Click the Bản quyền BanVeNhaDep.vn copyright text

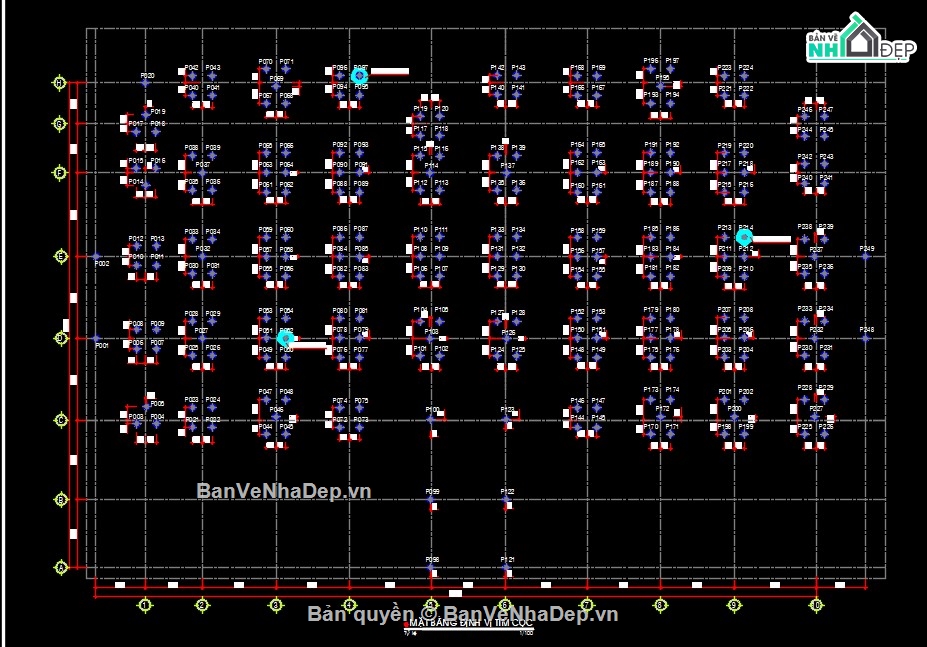(463, 614)
